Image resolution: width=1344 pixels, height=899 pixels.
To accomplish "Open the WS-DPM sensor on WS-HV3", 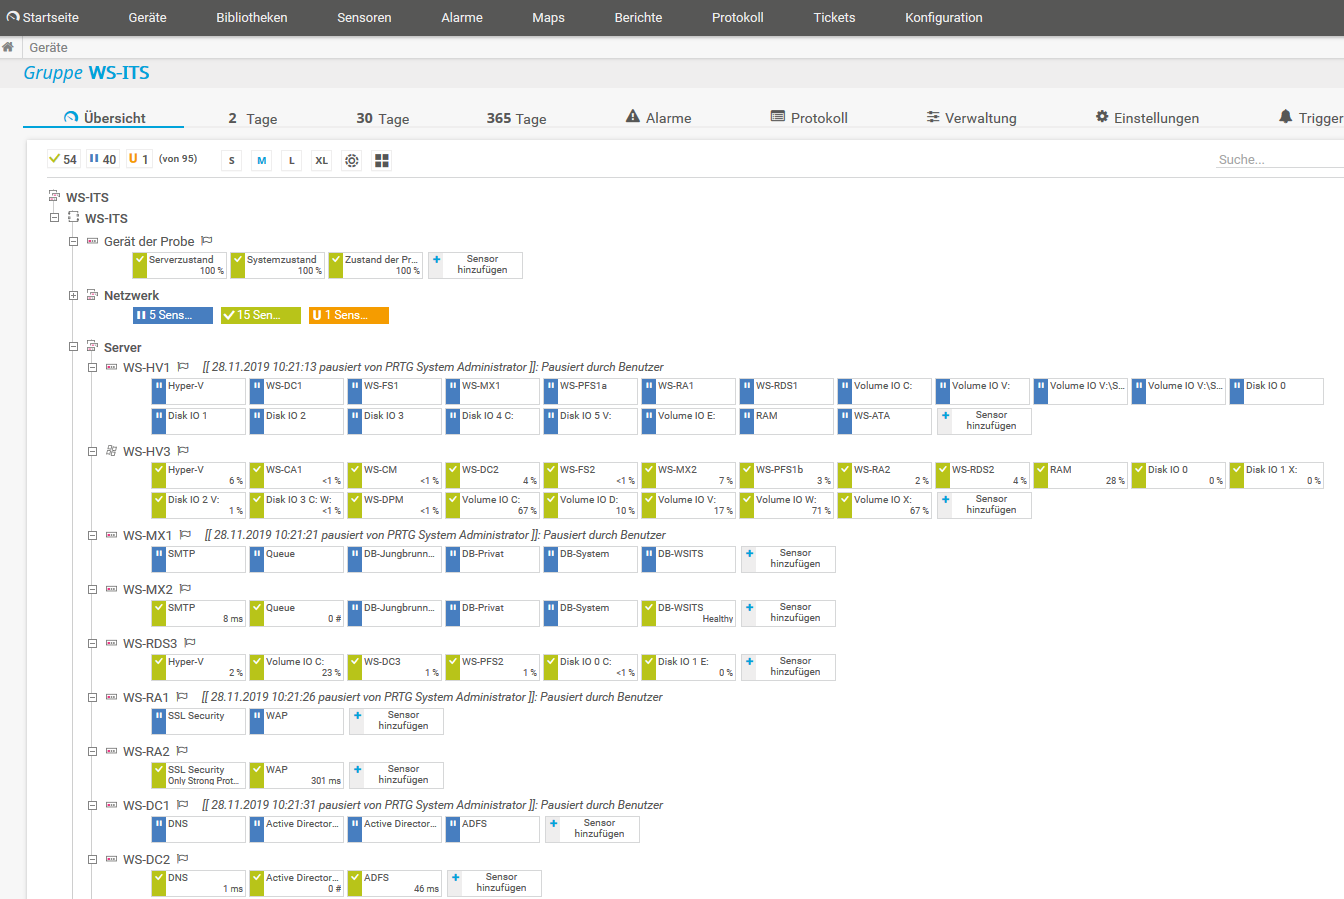I will click(x=394, y=506).
